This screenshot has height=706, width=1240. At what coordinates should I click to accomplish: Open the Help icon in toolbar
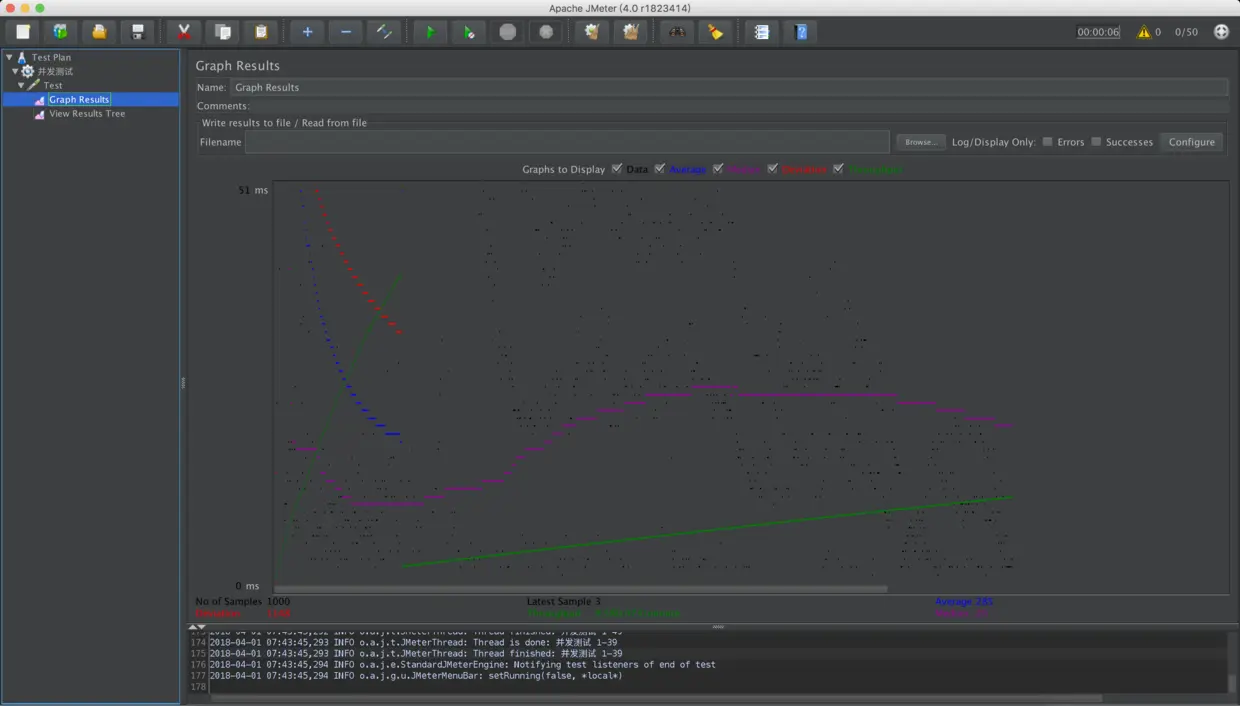pyautogui.click(x=800, y=32)
